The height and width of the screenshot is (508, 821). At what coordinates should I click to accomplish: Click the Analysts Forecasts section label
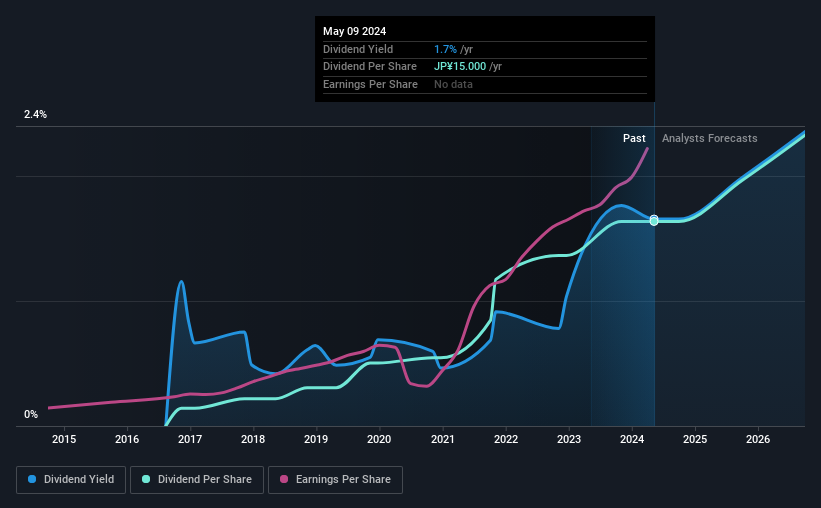pyautogui.click(x=709, y=138)
